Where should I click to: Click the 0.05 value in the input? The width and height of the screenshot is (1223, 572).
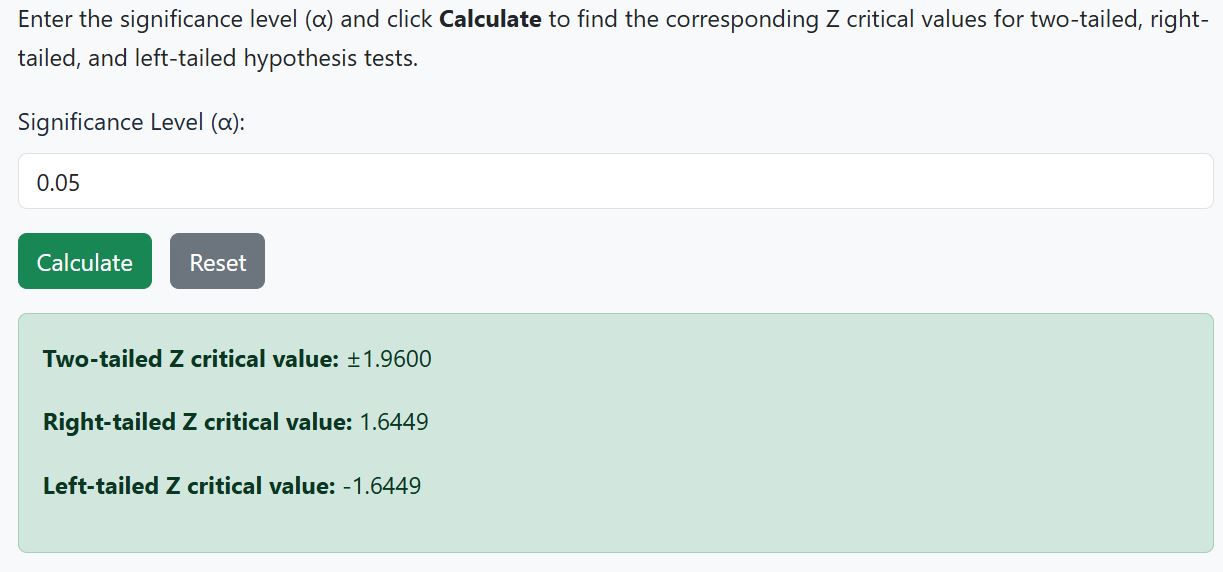pos(58,183)
